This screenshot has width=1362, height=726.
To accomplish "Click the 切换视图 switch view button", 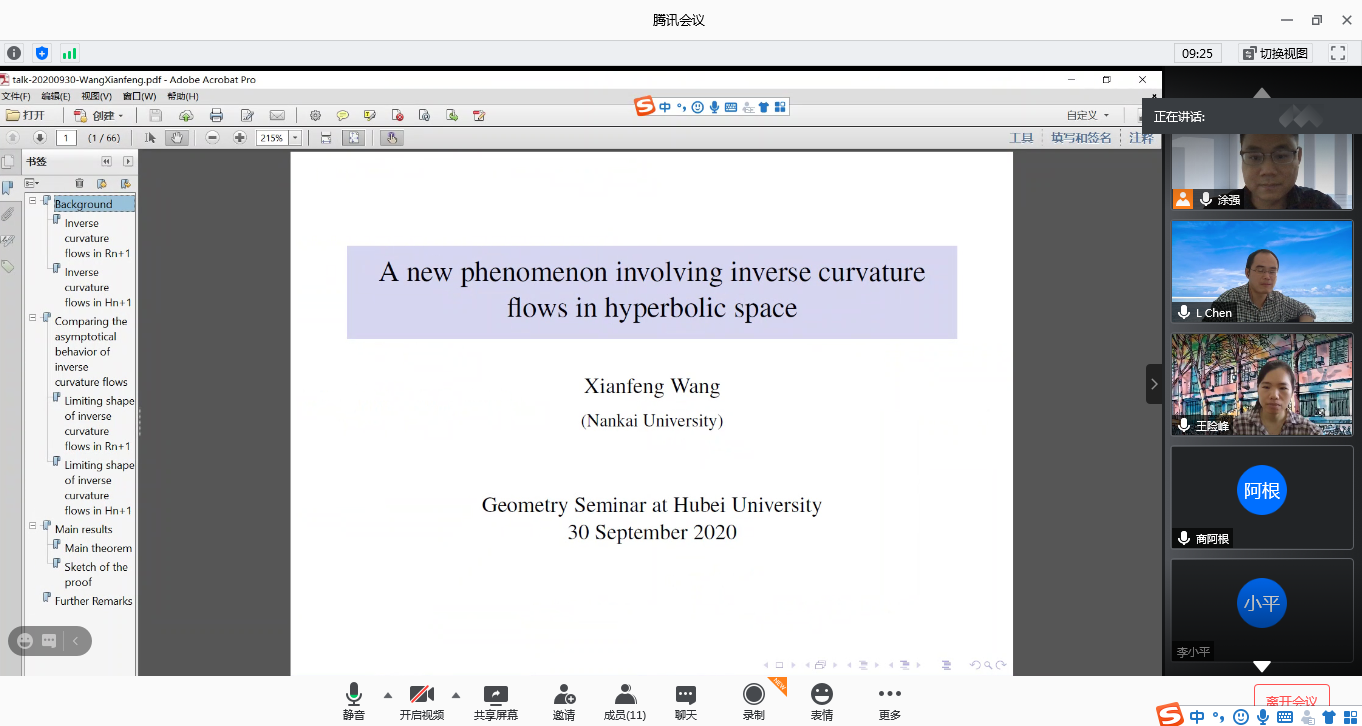I will (1275, 53).
